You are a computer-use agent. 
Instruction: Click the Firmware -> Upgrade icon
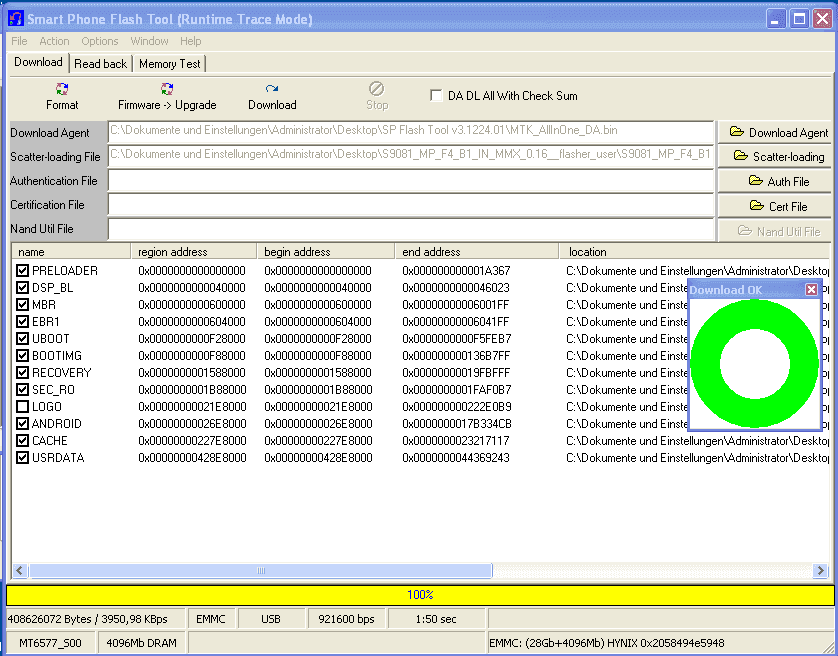click(167, 89)
